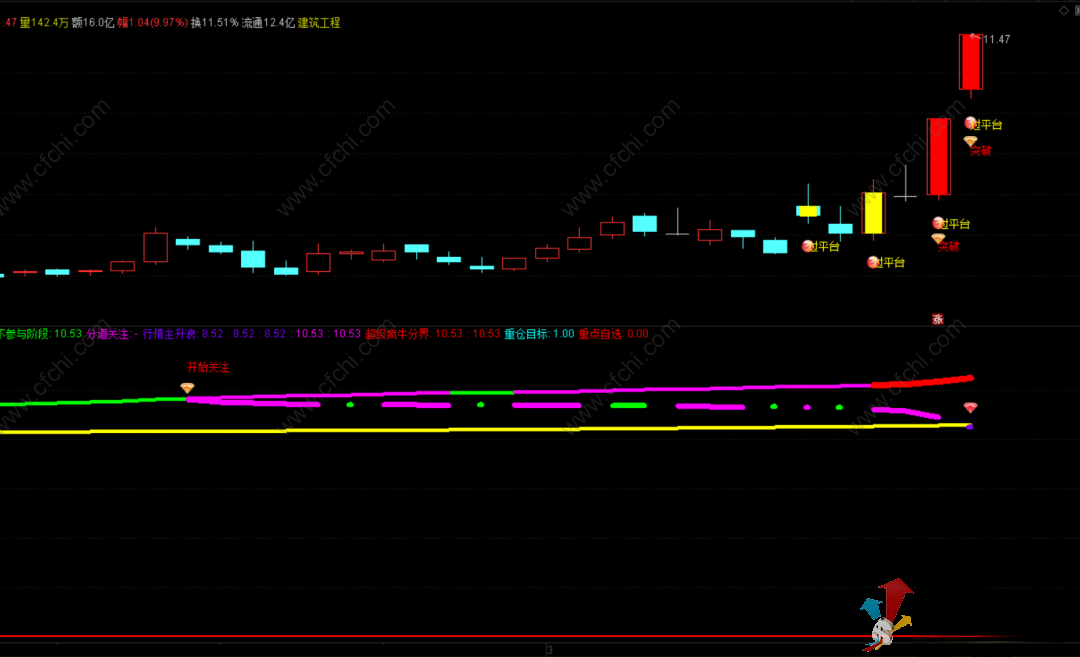Click the 超级疯牛分界 indicator label
1080x657 pixels.
coord(397,334)
